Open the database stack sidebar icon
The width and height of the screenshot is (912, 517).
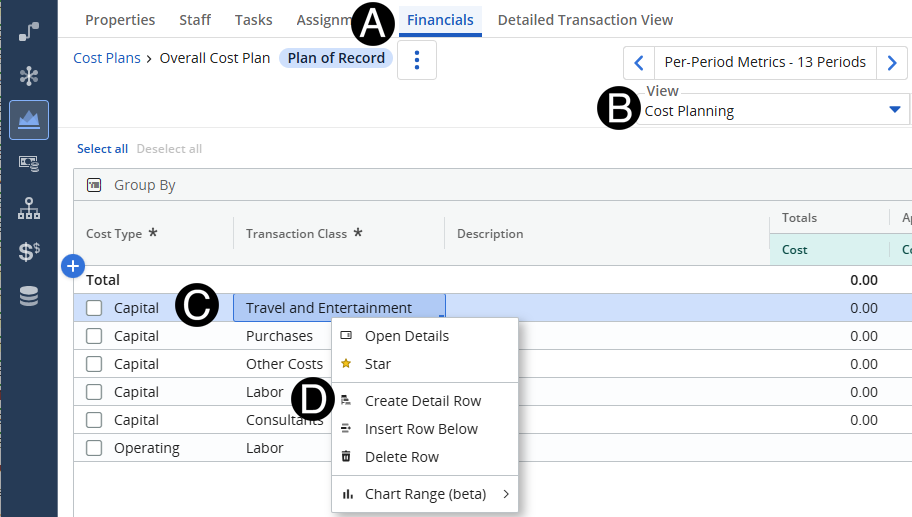point(29,296)
